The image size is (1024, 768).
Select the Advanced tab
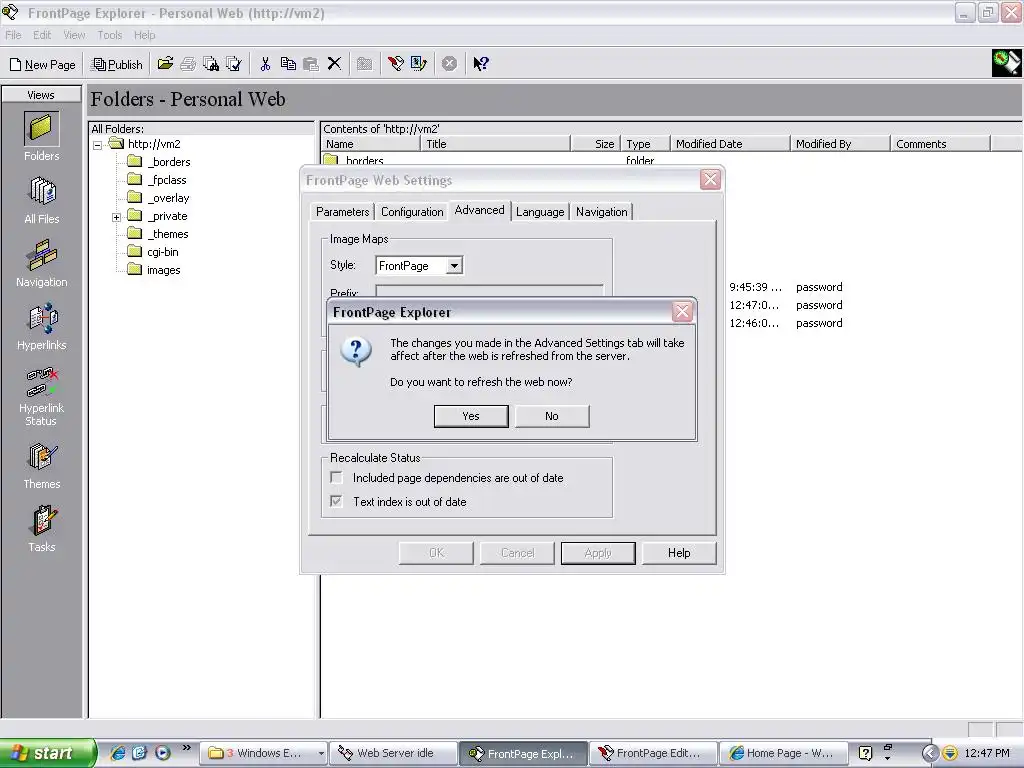(x=479, y=210)
